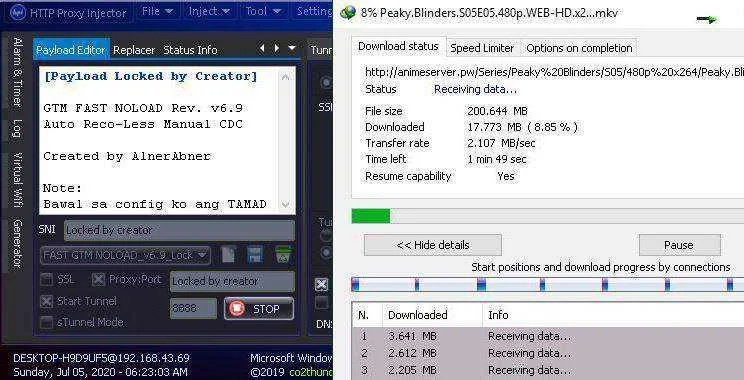Viewport: 744px width, 380px height.
Task: Click the 2.107 MB/sec transfer rate value
Action: 501,143
